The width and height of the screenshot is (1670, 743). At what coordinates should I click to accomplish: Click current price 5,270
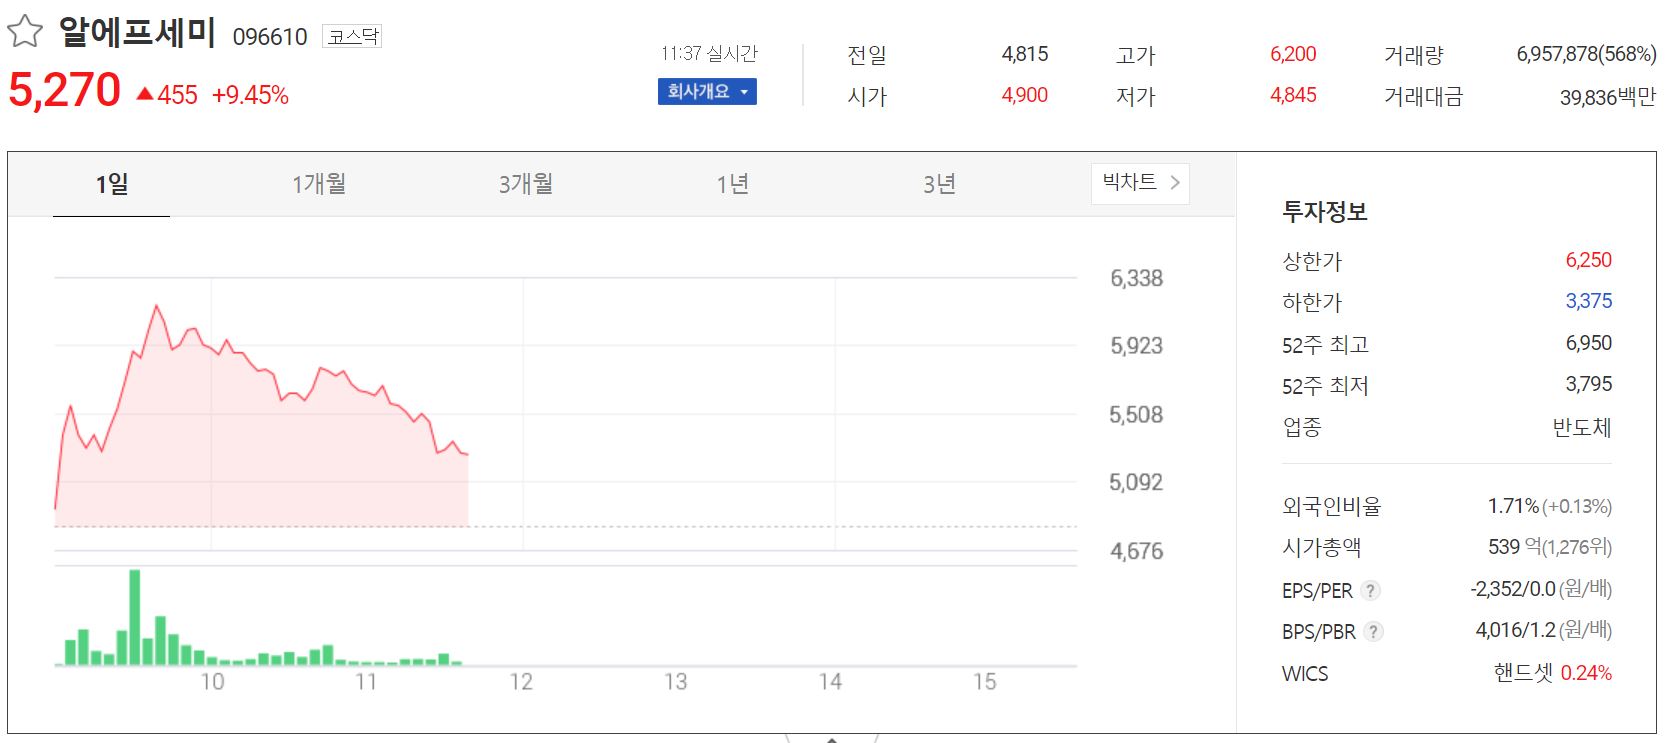[64, 90]
